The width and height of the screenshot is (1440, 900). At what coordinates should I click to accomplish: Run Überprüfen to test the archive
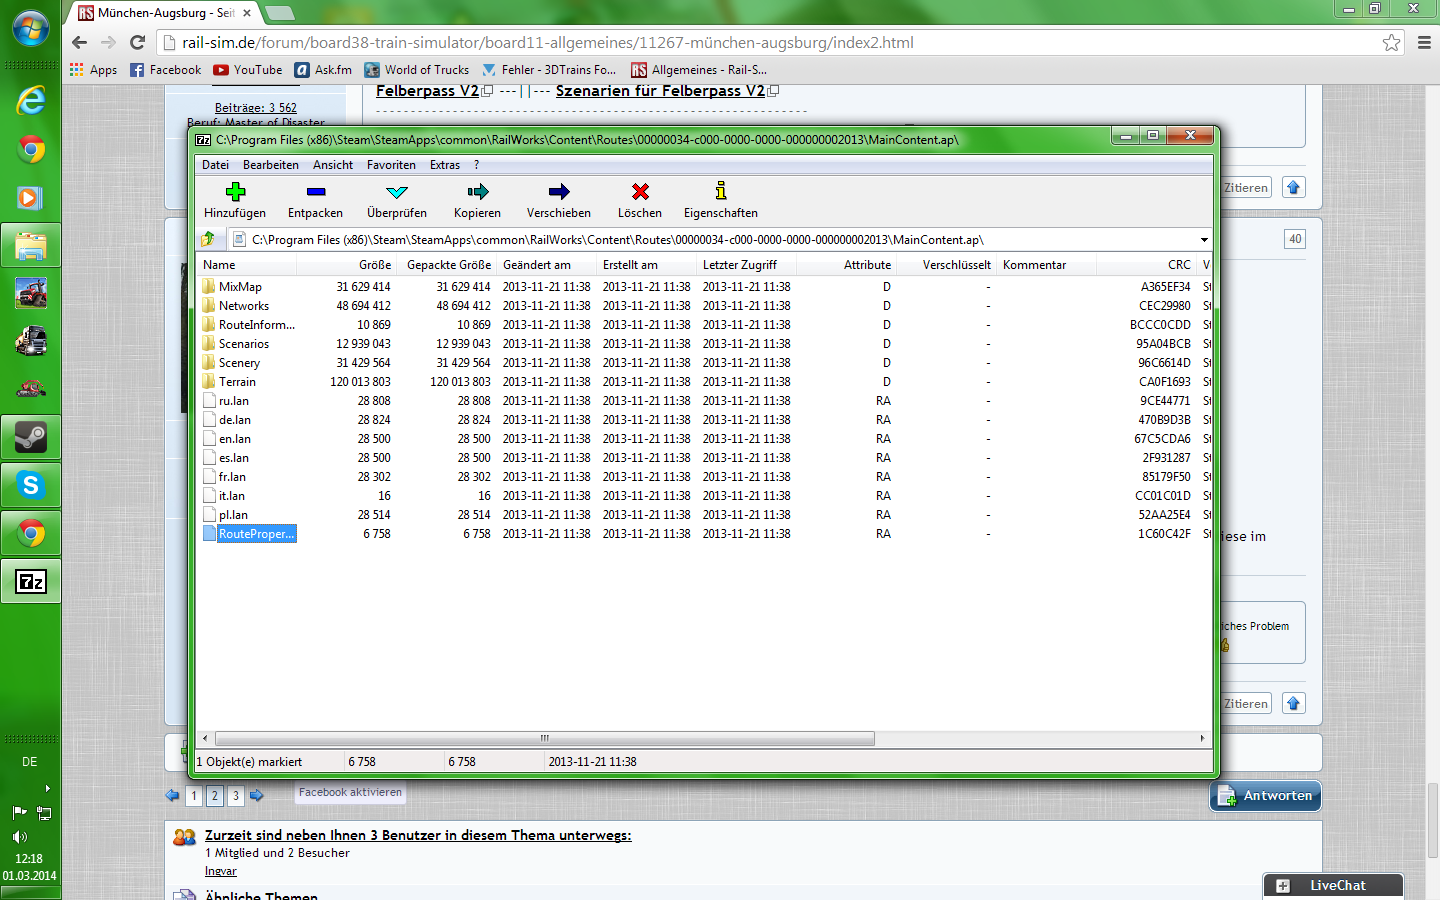pyautogui.click(x=397, y=191)
